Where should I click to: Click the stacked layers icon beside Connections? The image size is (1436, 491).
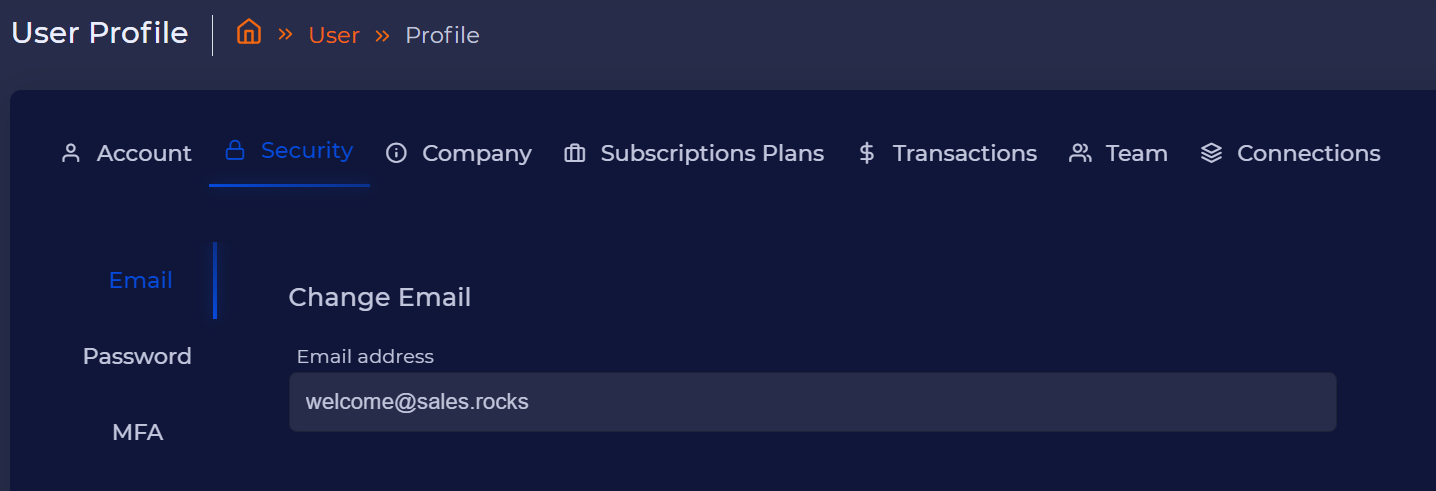pyautogui.click(x=1211, y=153)
